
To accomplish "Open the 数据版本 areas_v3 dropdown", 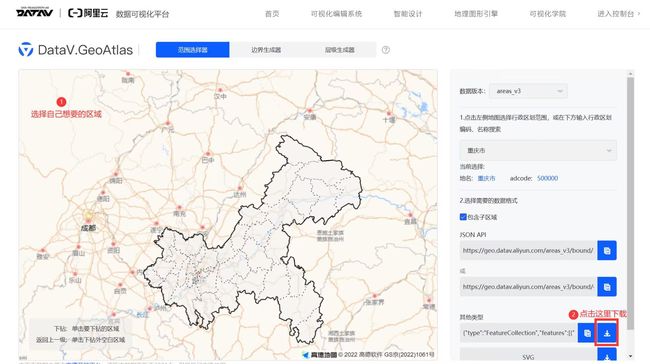I will [528, 91].
